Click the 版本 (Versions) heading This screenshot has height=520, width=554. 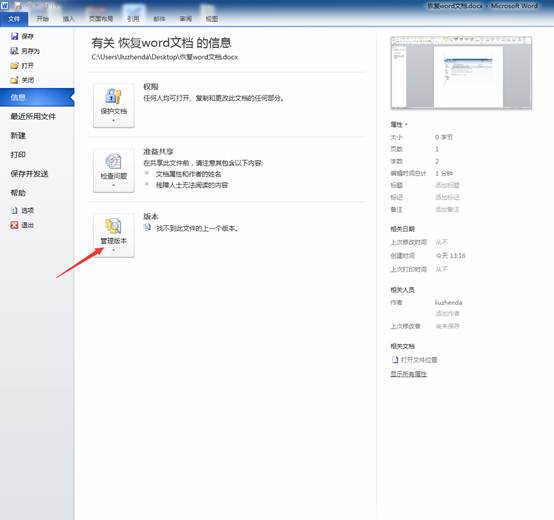pos(151,216)
